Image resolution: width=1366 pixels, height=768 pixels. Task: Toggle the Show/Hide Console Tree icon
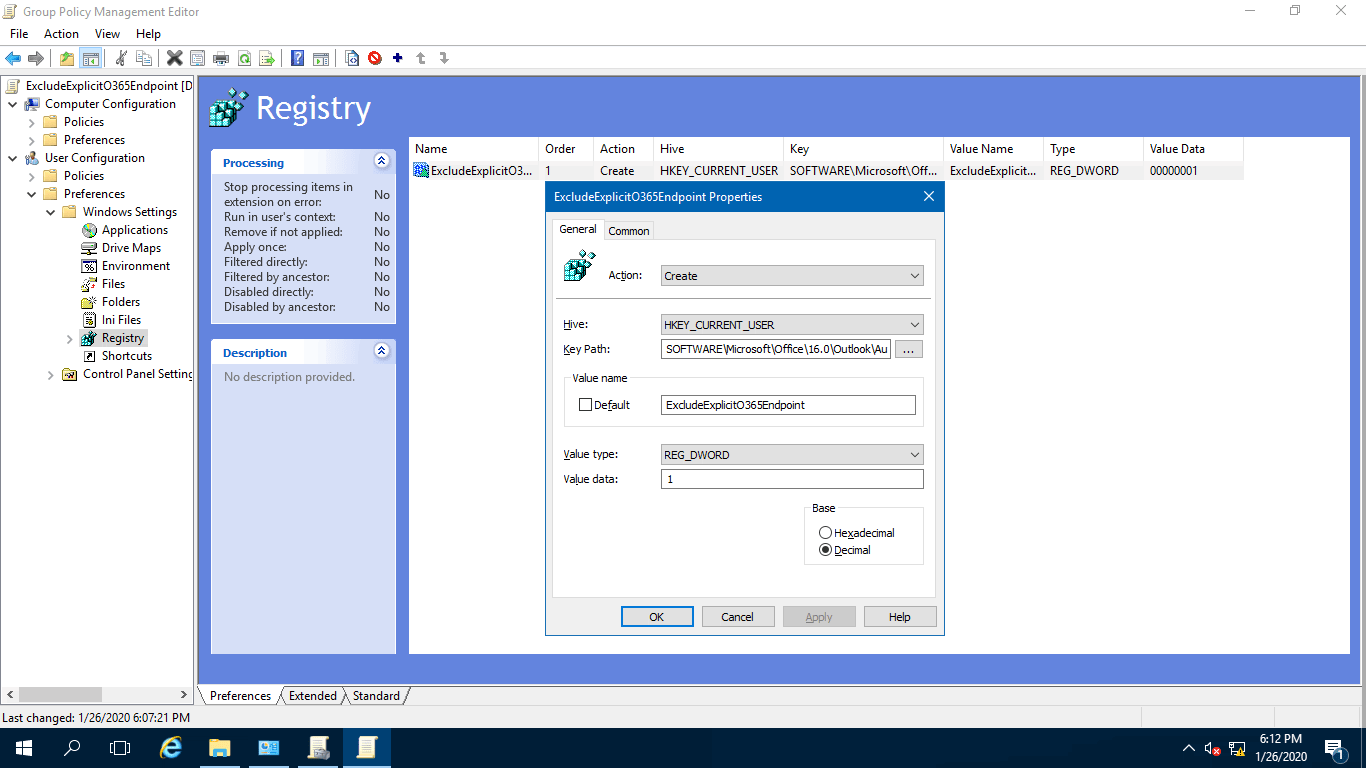point(90,58)
